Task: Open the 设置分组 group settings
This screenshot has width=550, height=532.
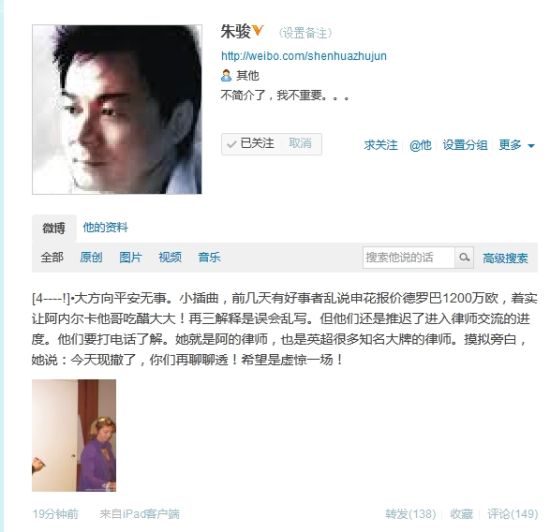Action: tap(465, 144)
